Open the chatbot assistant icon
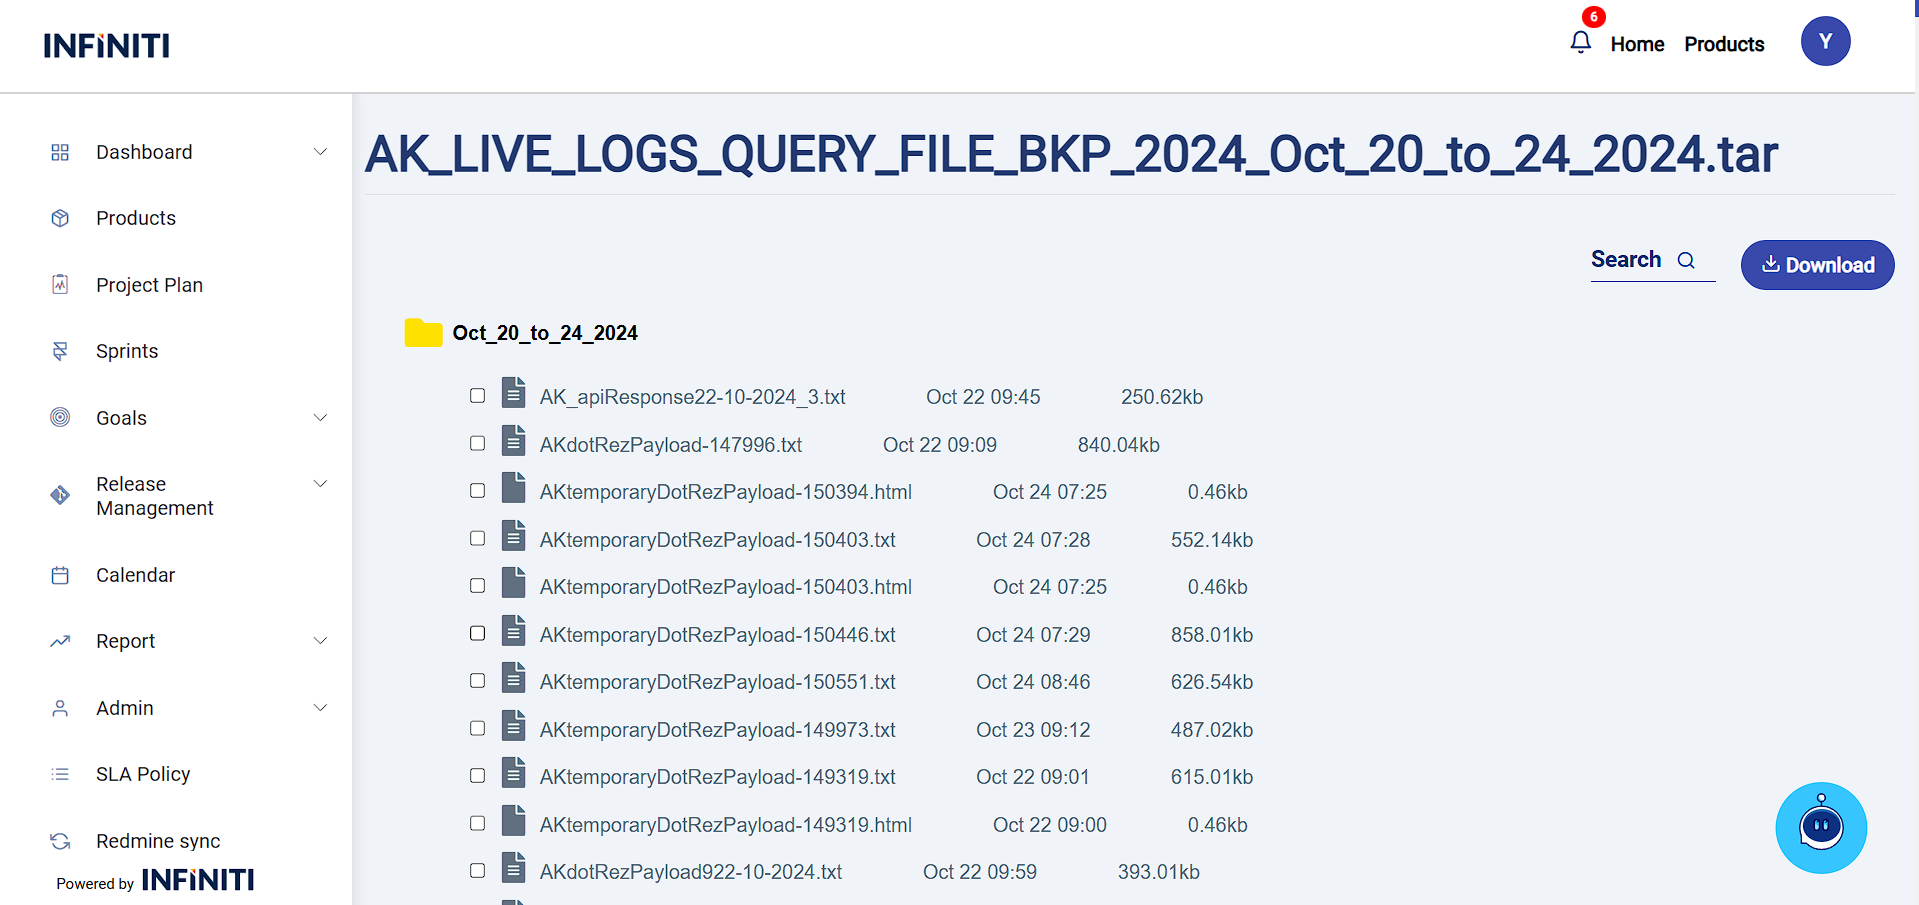 (x=1820, y=827)
